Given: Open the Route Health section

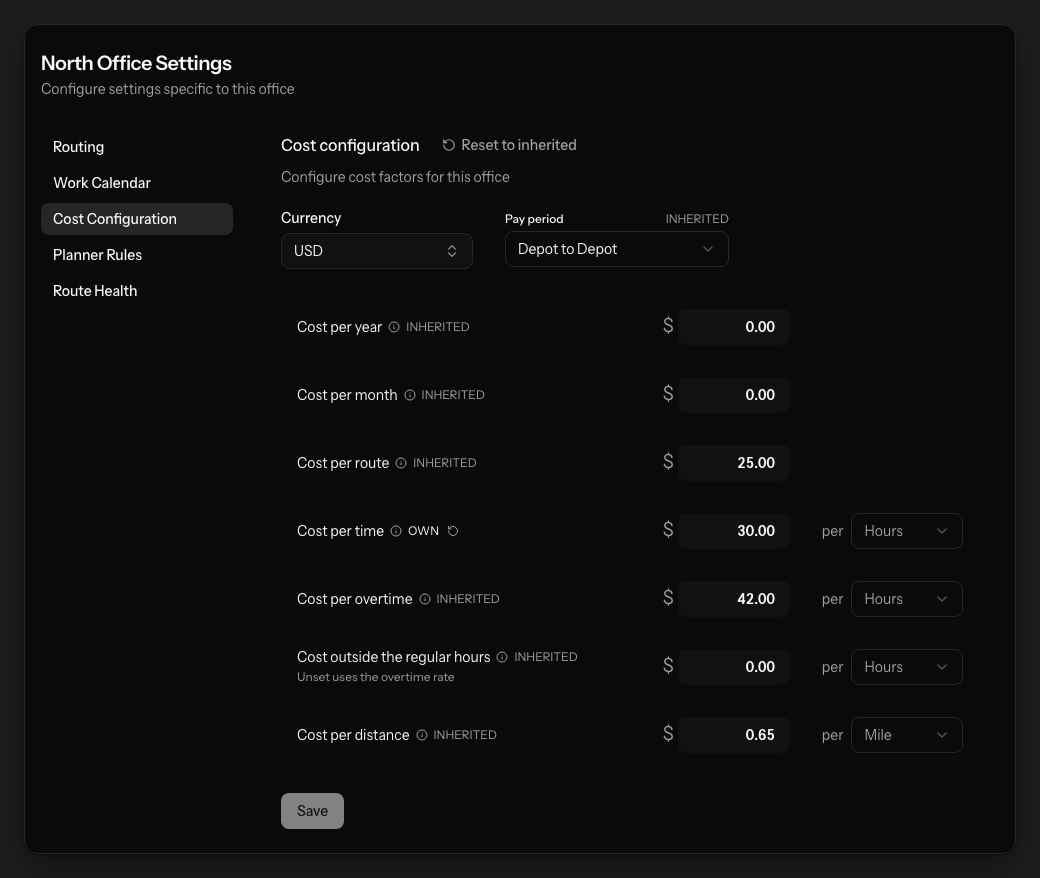Looking at the screenshot, I should [137, 291].
